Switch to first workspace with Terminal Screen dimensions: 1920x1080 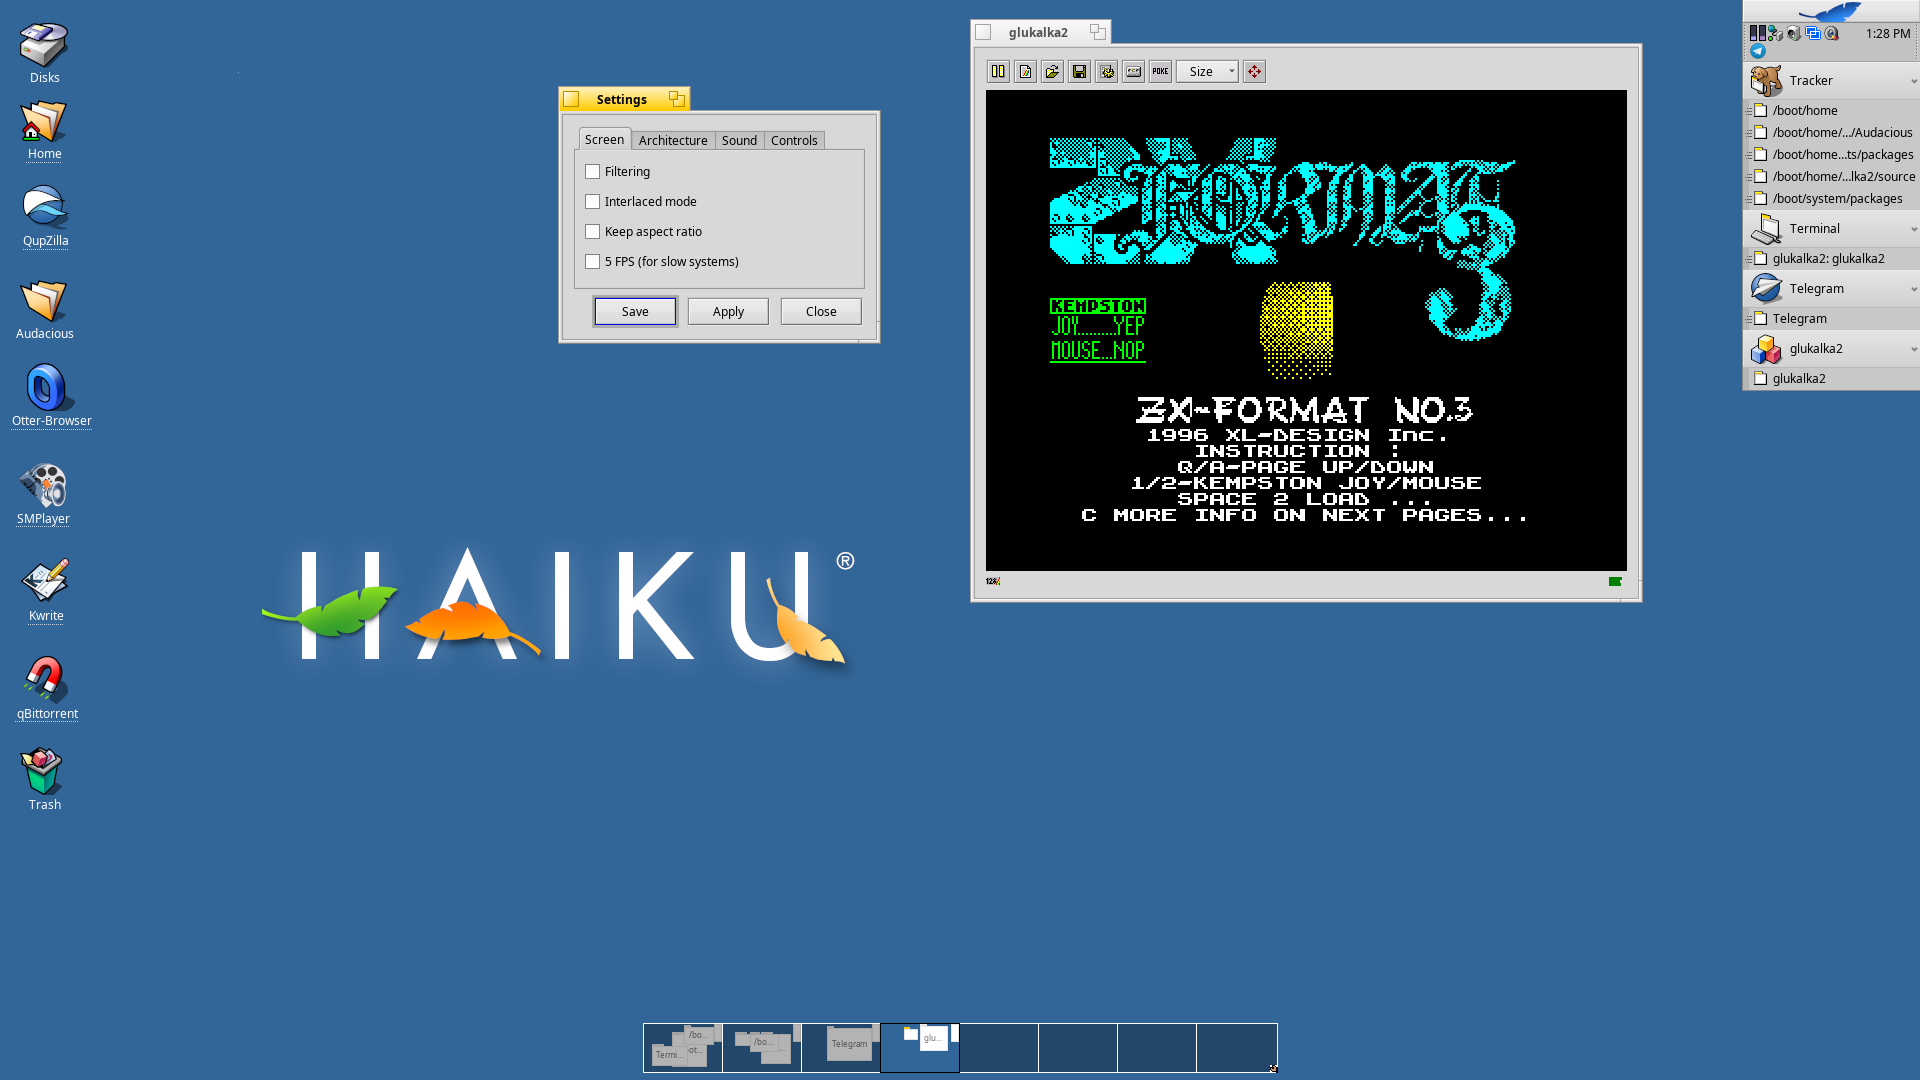pyautogui.click(x=683, y=1048)
